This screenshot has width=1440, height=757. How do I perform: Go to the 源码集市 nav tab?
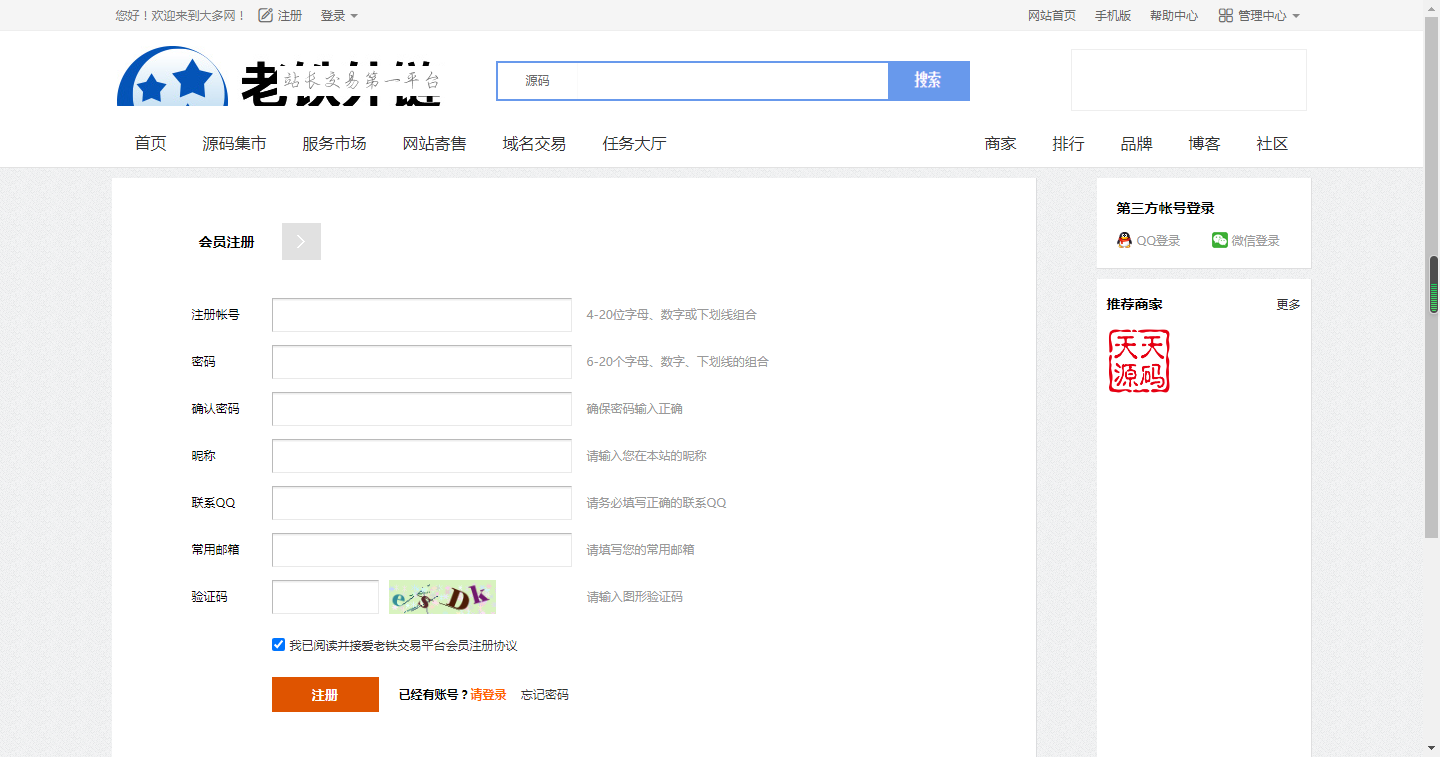[x=234, y=144]
